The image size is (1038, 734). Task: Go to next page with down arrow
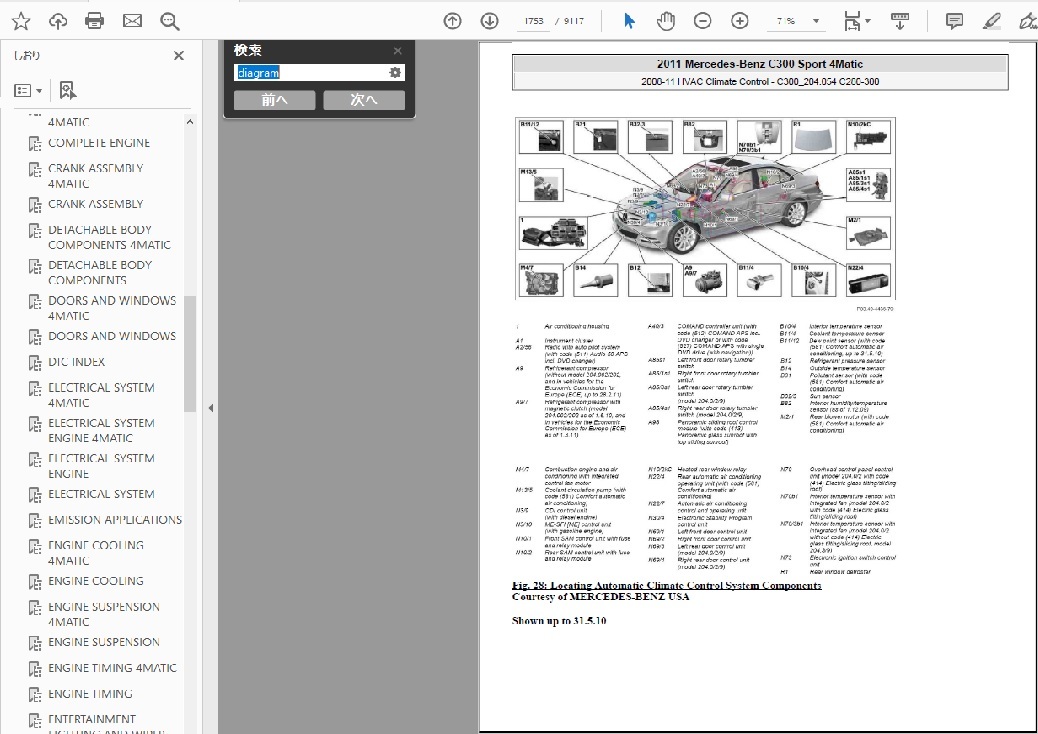pos(489,21)
